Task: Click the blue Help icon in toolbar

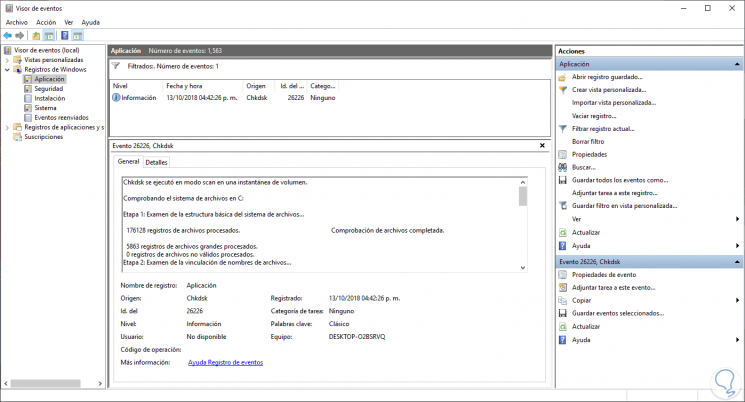Action: [64, 35]
